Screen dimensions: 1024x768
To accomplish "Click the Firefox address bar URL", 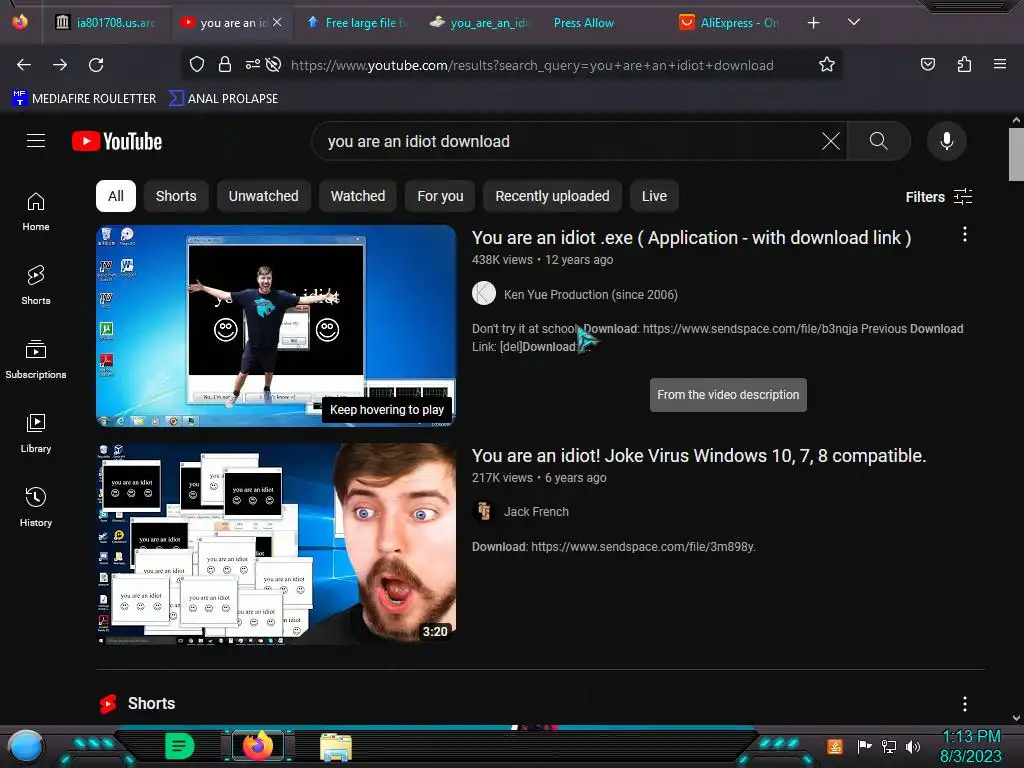I will [x=532, y=65].
